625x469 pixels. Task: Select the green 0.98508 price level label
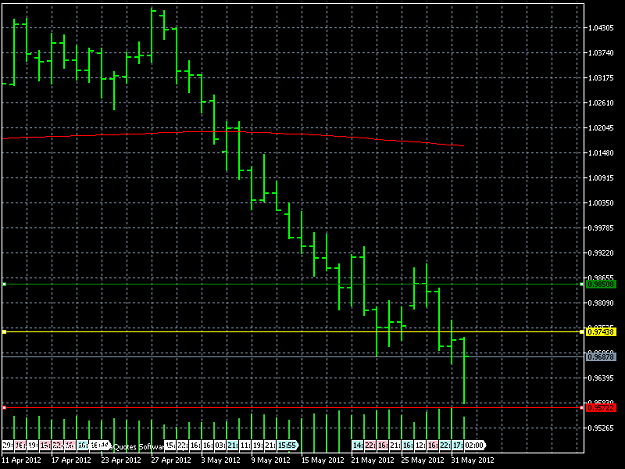(601, 284)
